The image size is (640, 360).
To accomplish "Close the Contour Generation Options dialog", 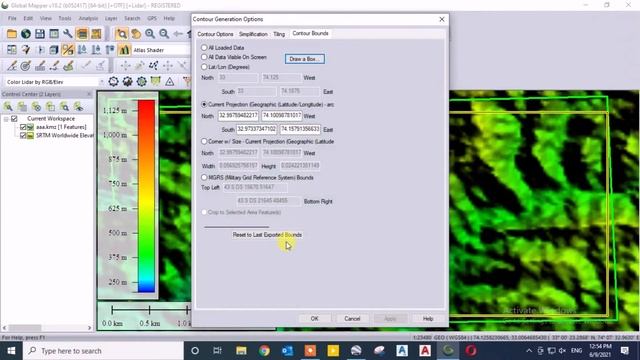I will tap(442, 19).
